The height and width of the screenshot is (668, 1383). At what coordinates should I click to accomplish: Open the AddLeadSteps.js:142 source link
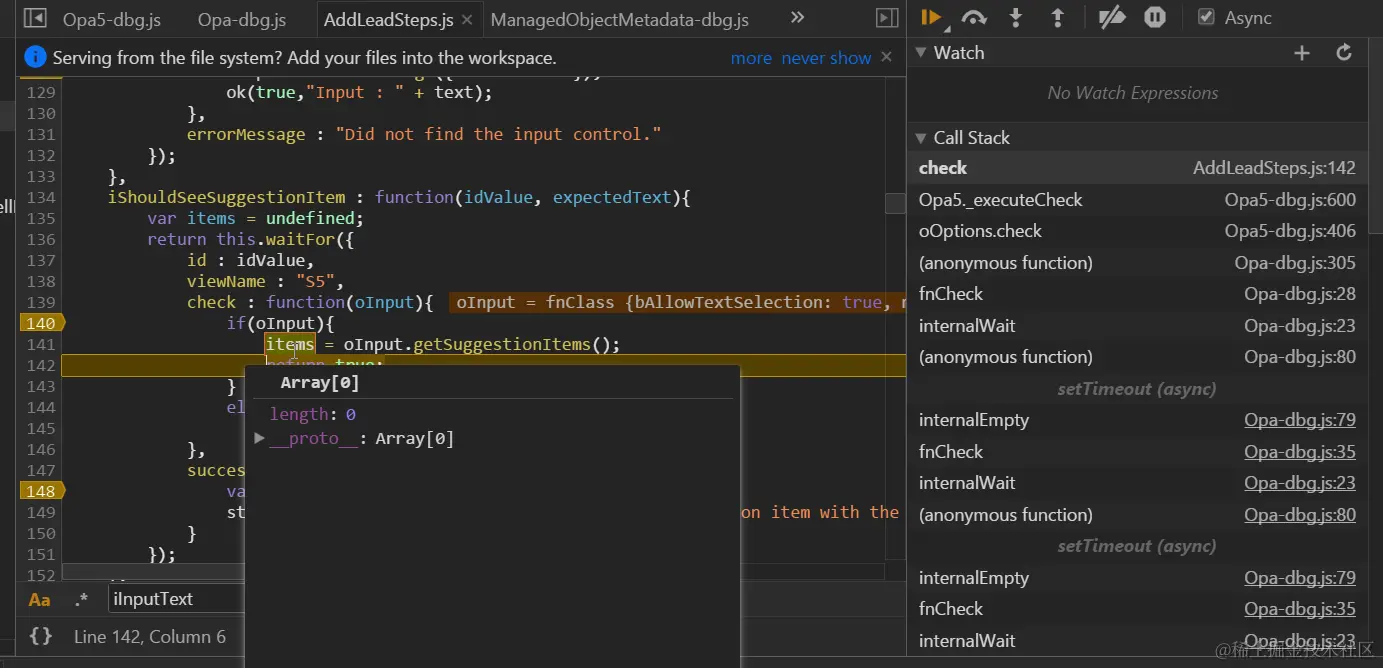(1274, 168)
